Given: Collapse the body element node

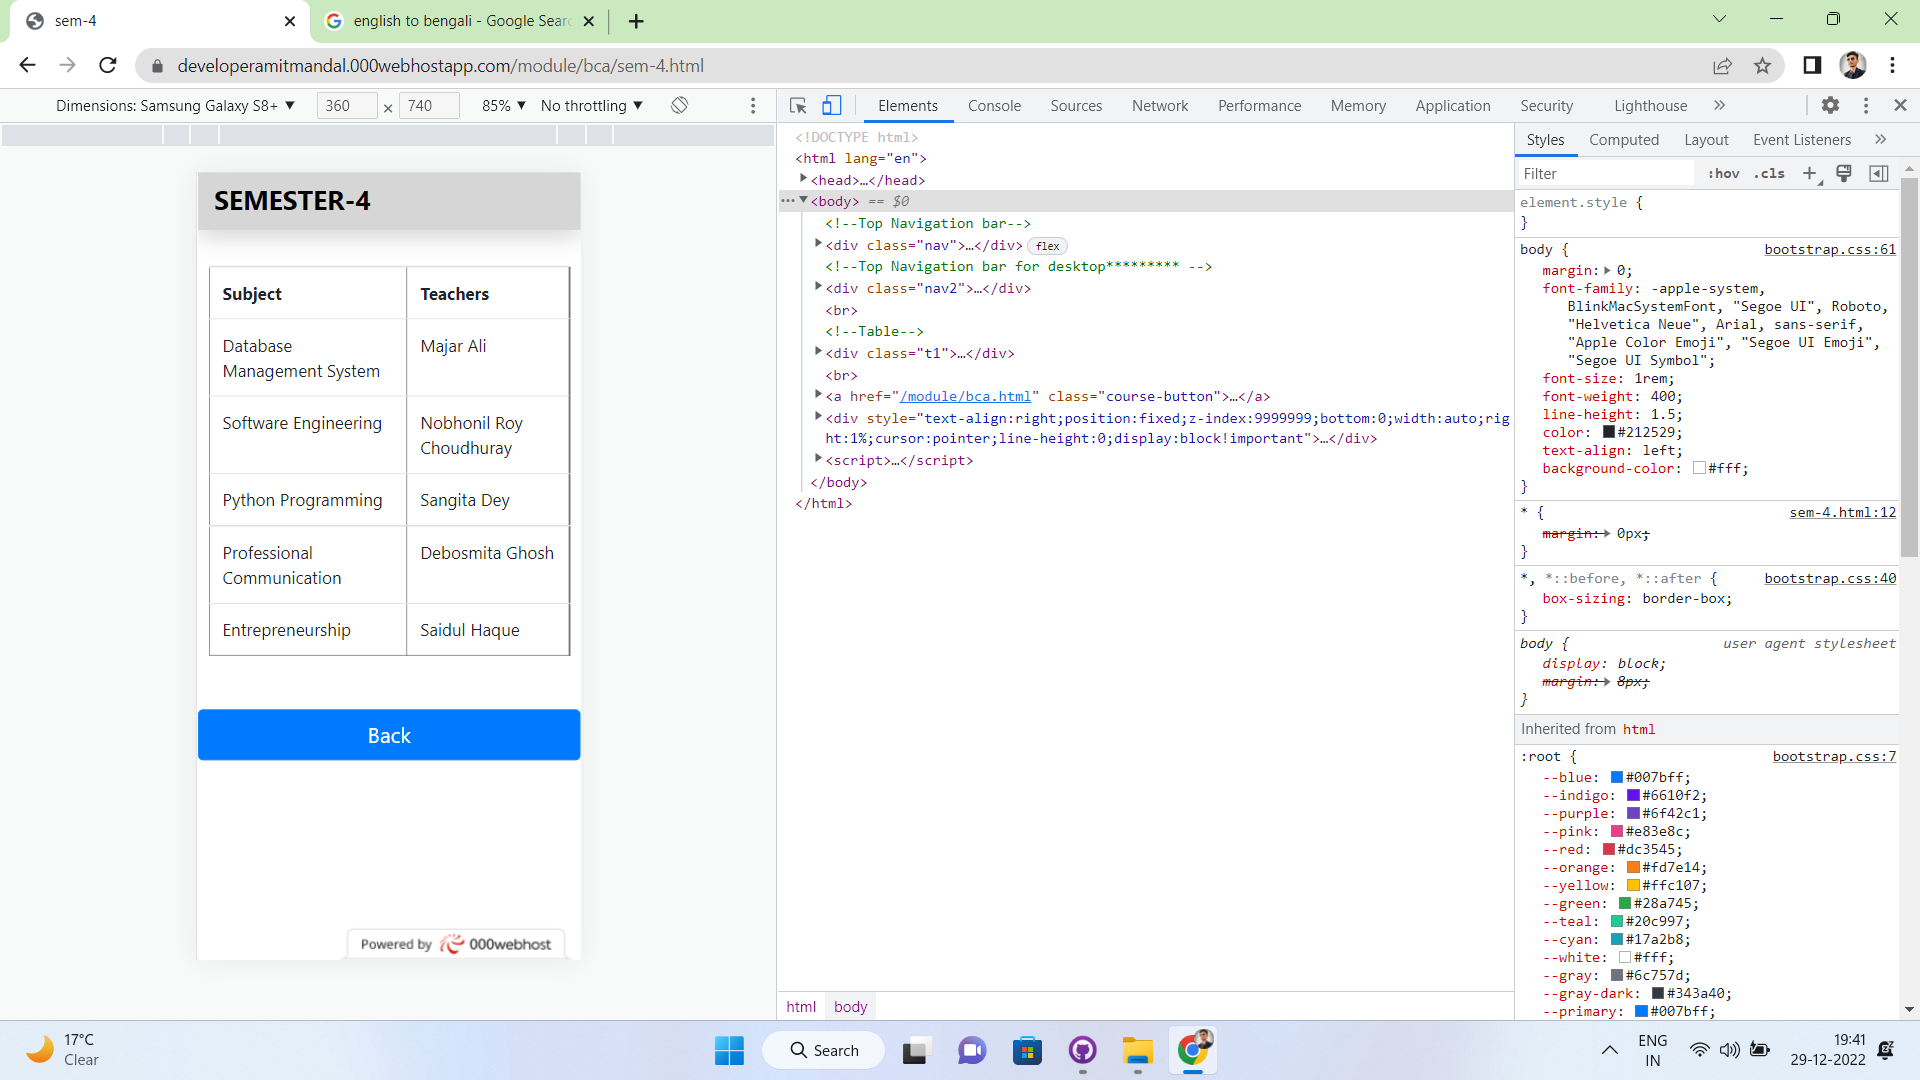Looking at the screenshot, I should 803,200.
